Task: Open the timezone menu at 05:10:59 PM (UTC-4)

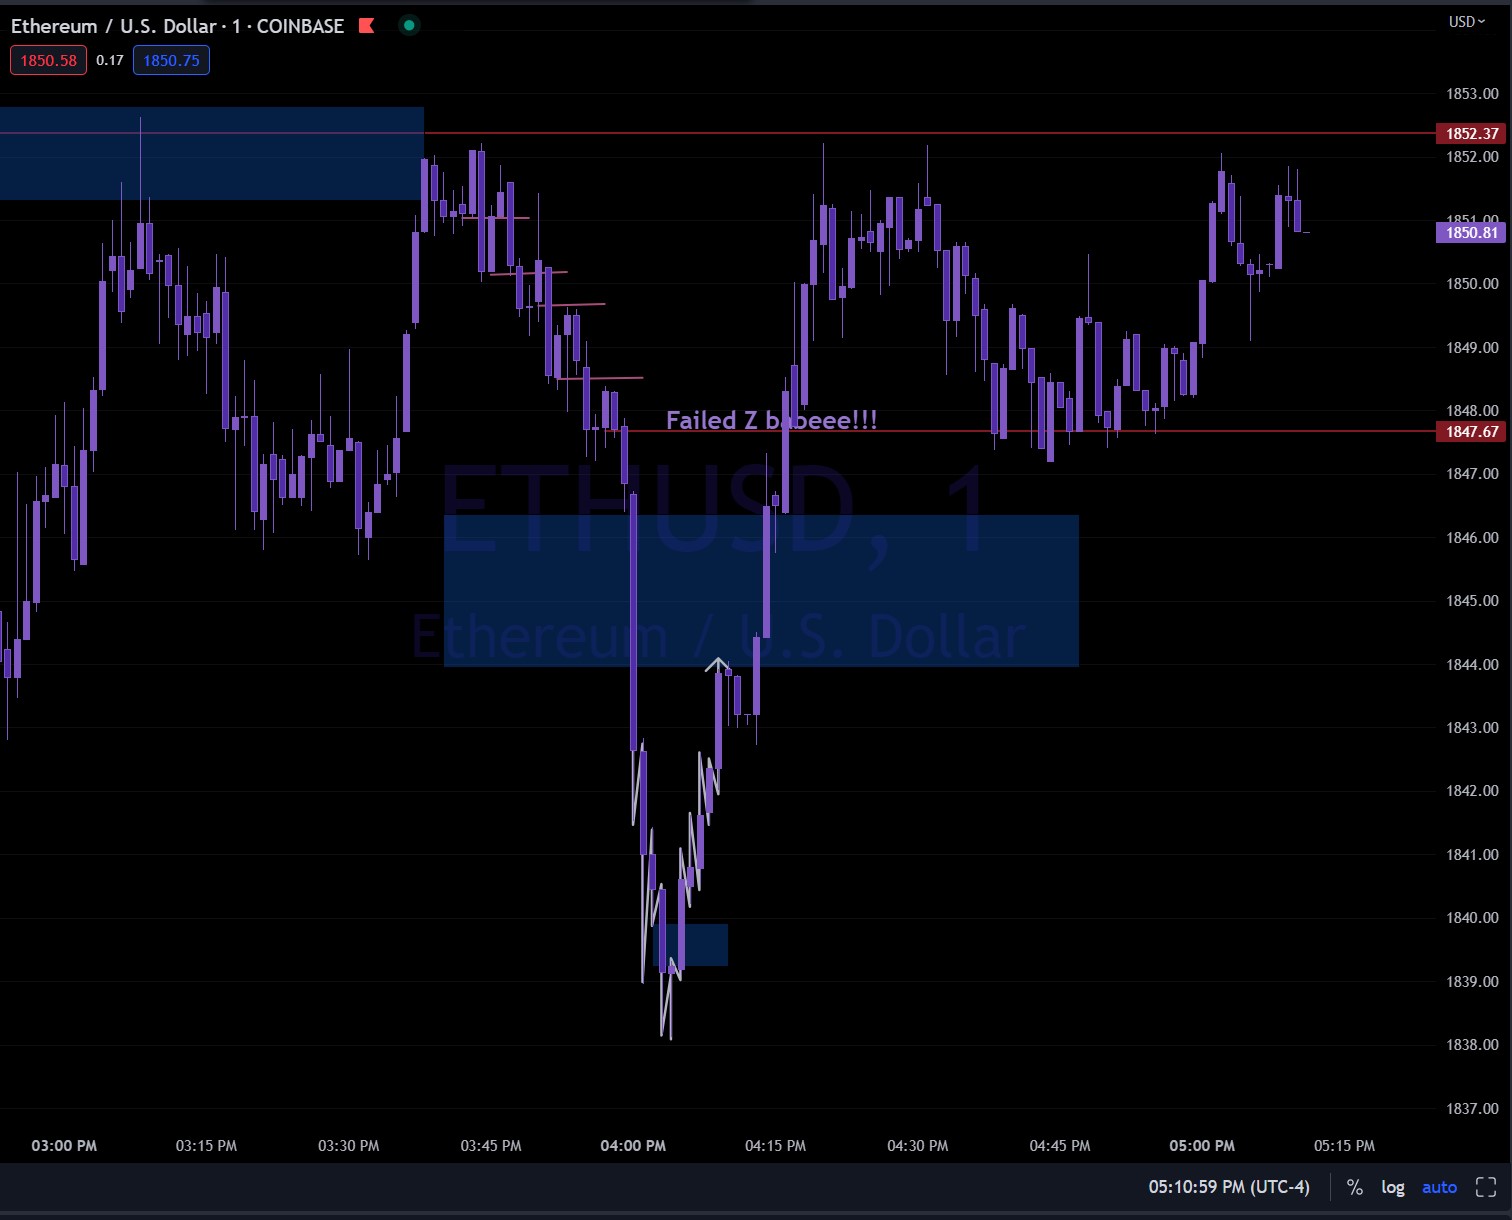Action: point(1229,1187)
